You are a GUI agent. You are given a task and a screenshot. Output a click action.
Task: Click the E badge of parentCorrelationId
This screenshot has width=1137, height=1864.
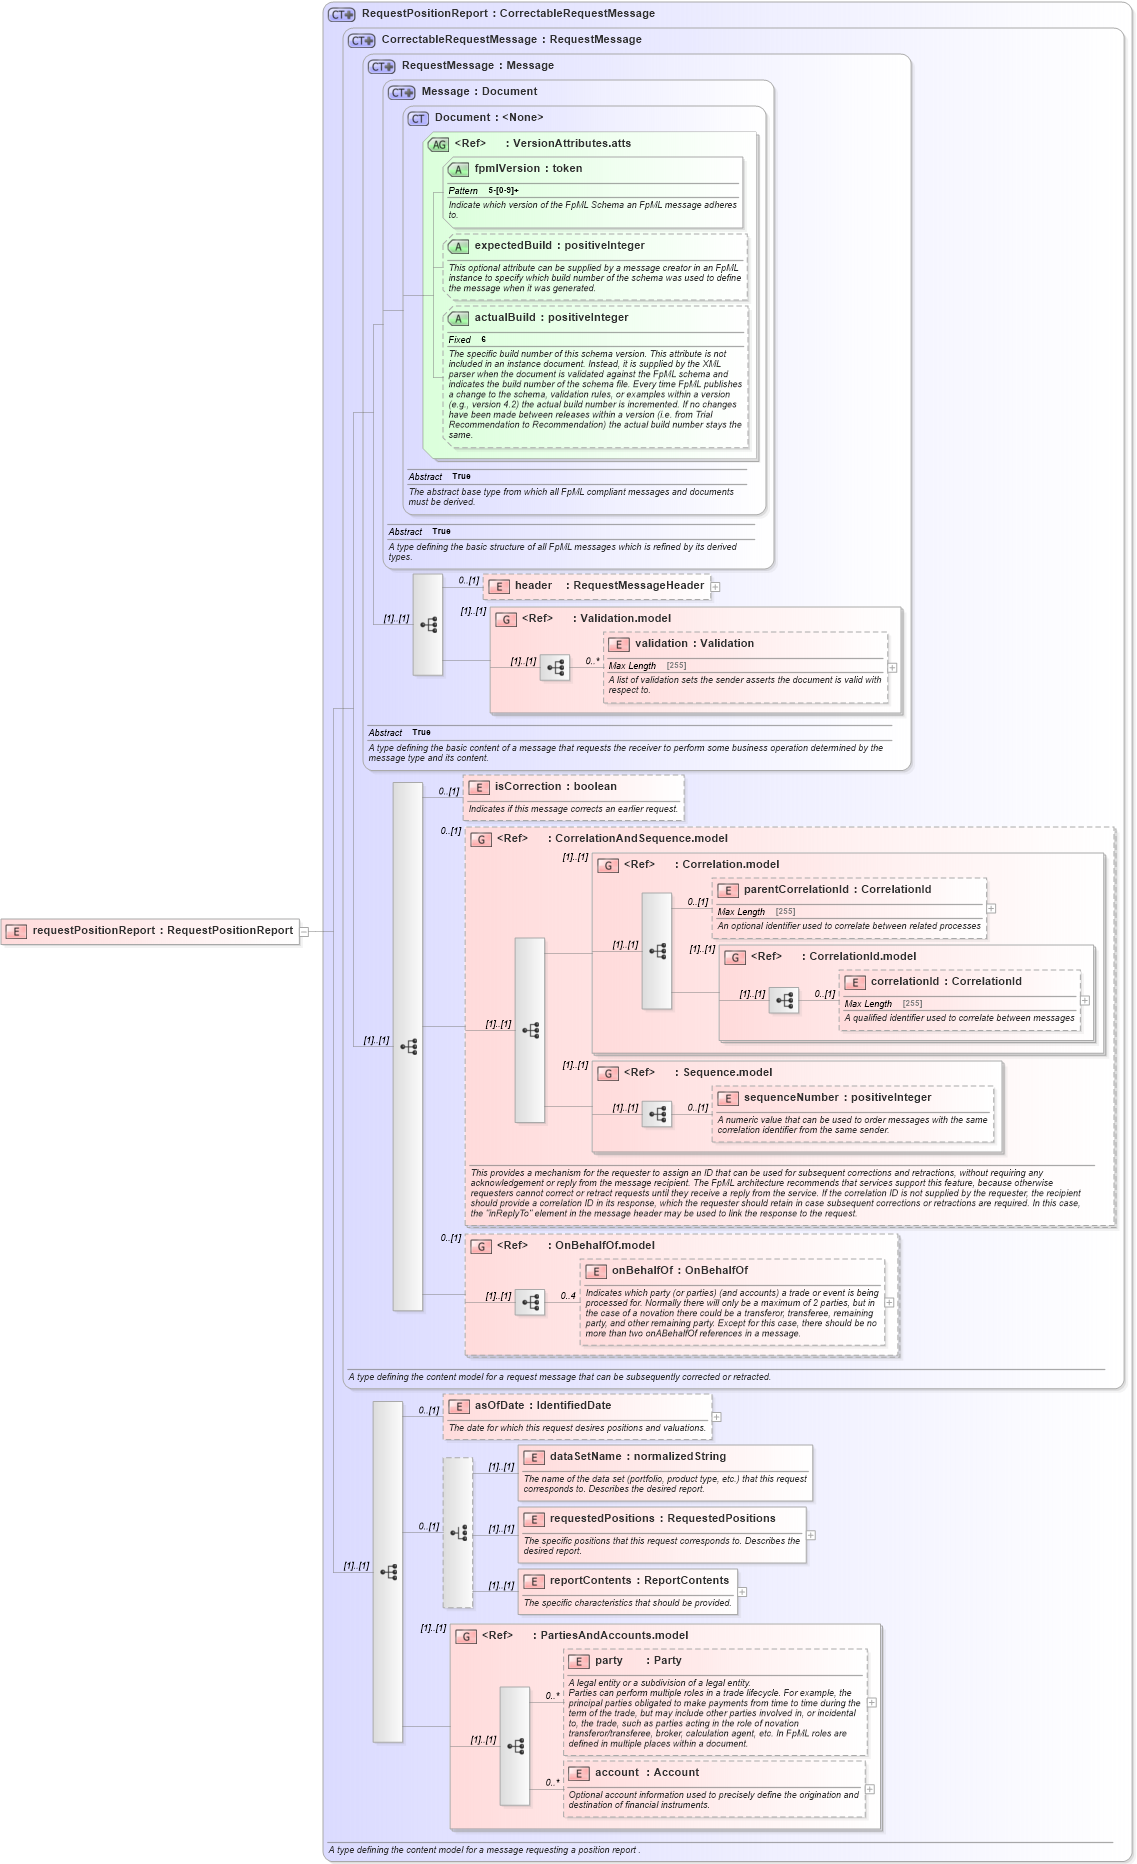point(728,891)
